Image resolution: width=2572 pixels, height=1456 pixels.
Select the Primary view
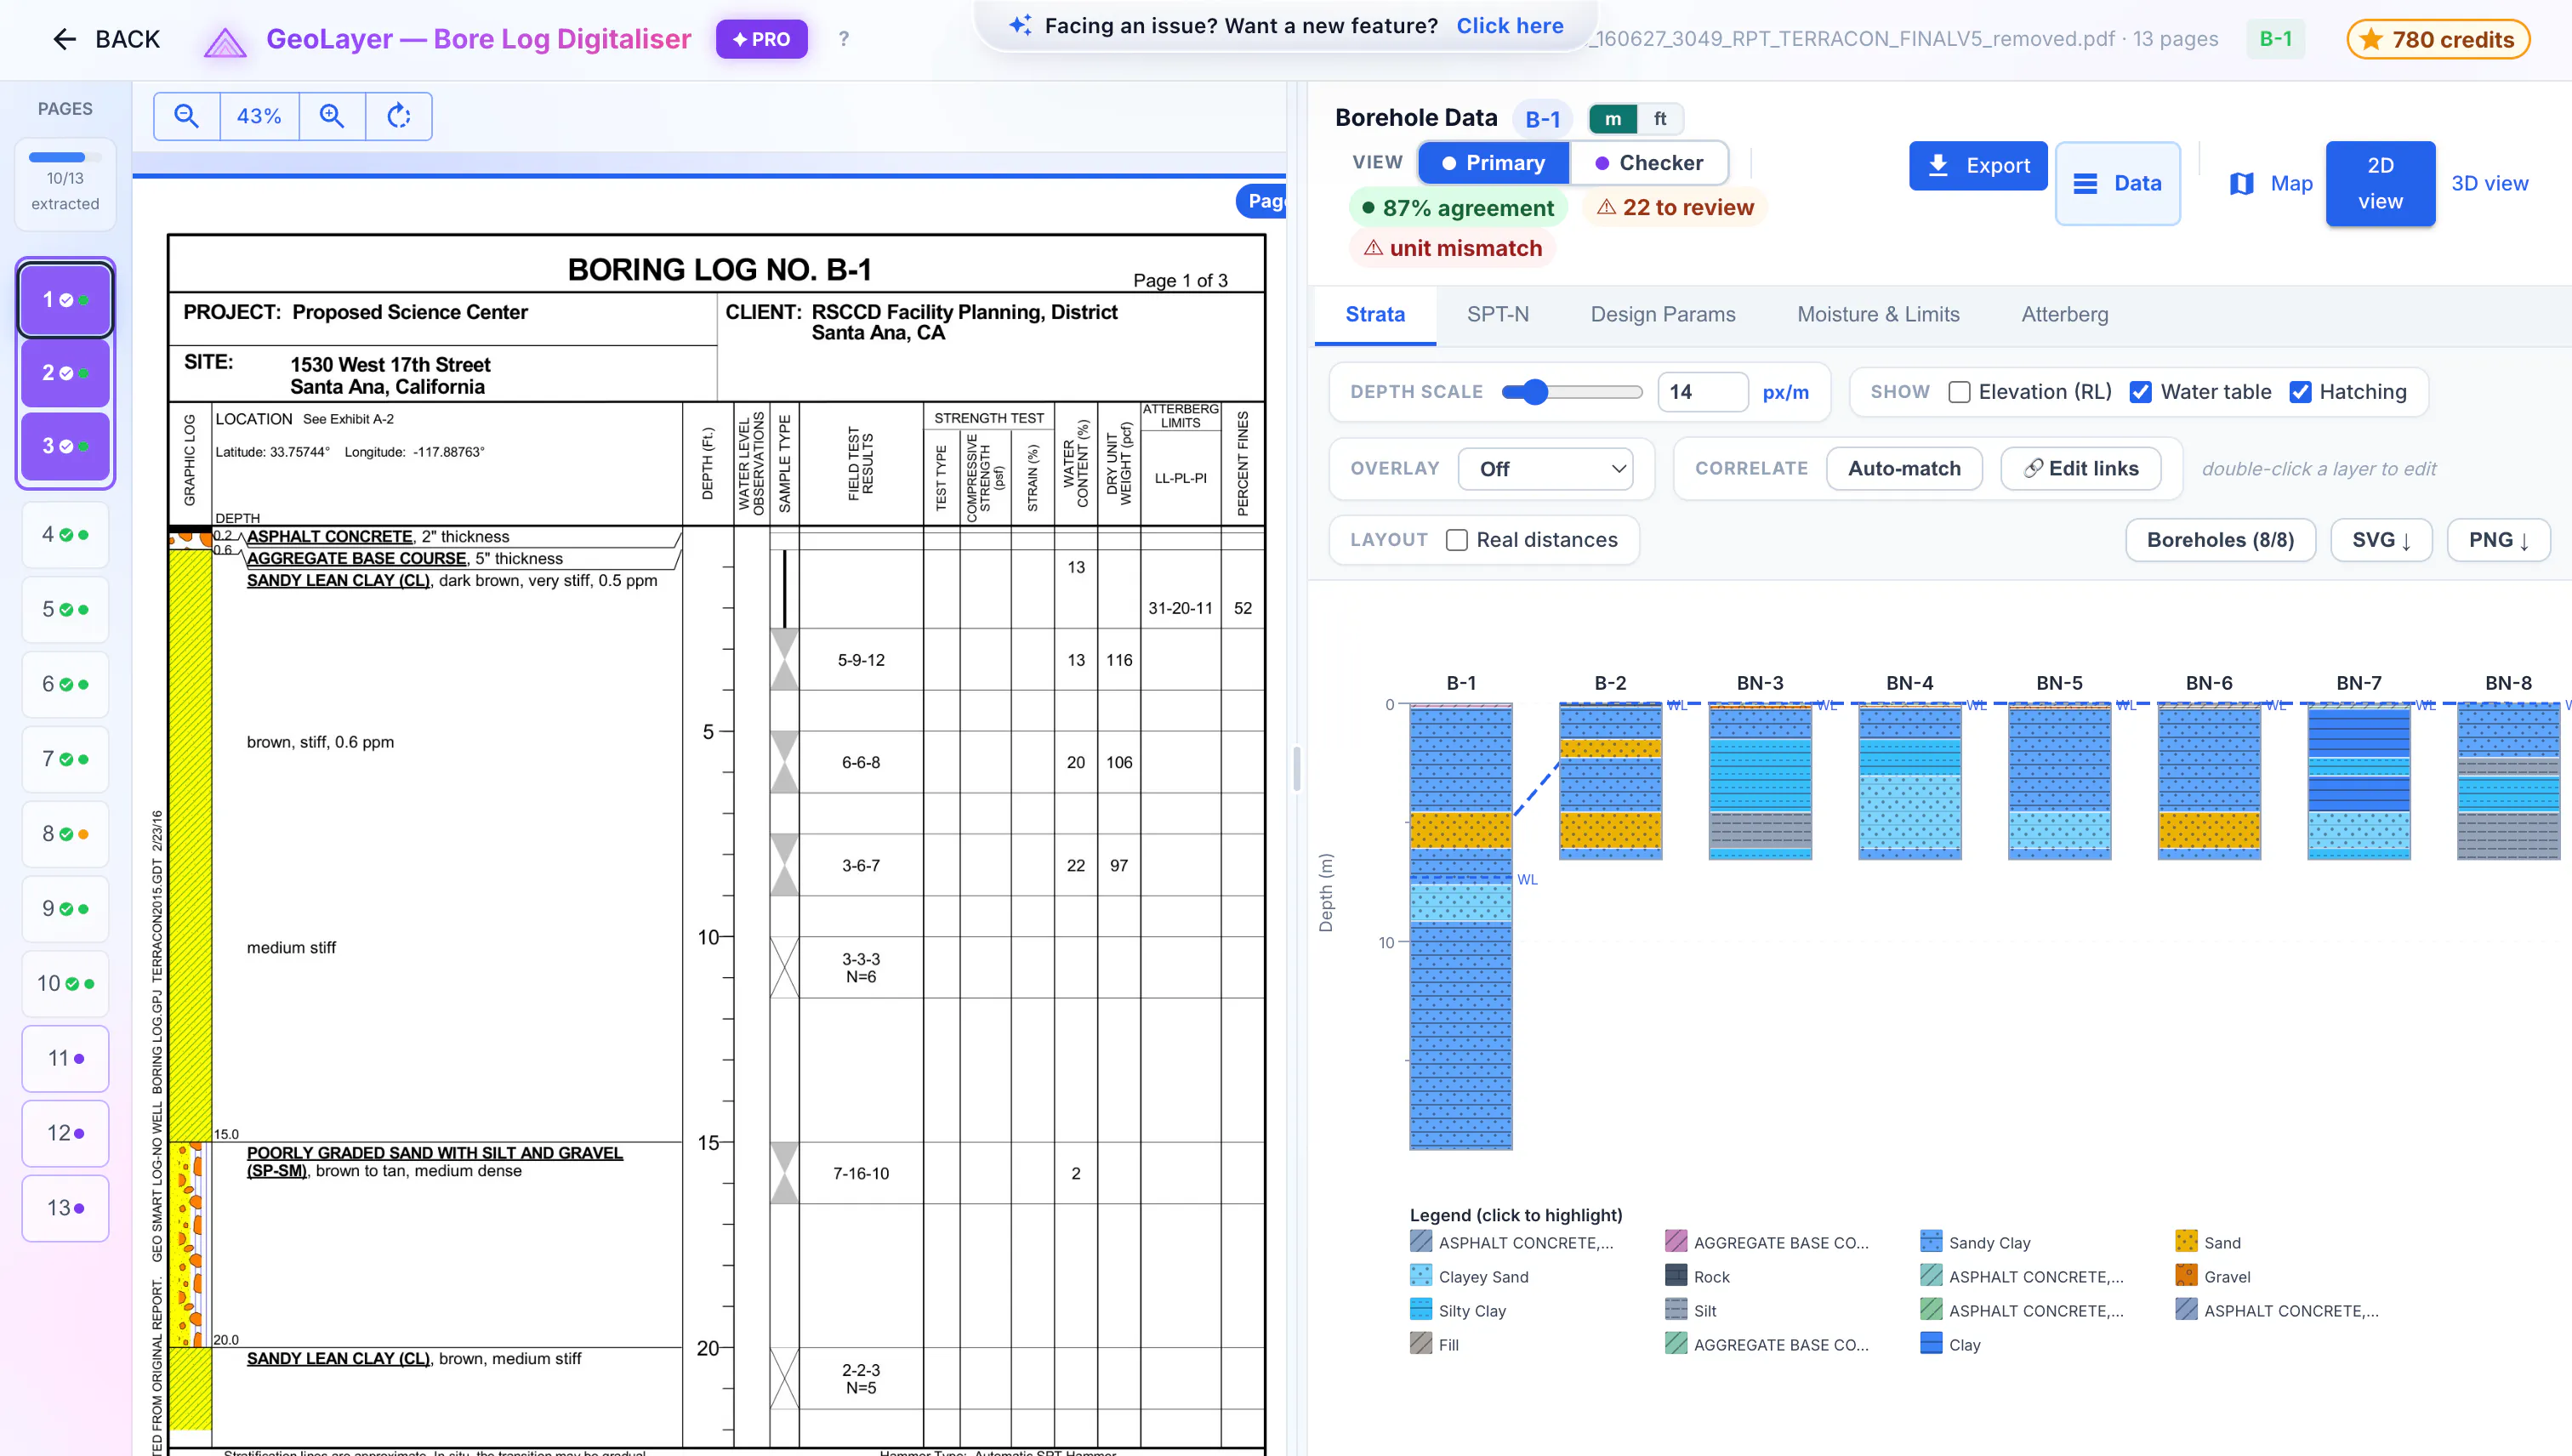1494,163
